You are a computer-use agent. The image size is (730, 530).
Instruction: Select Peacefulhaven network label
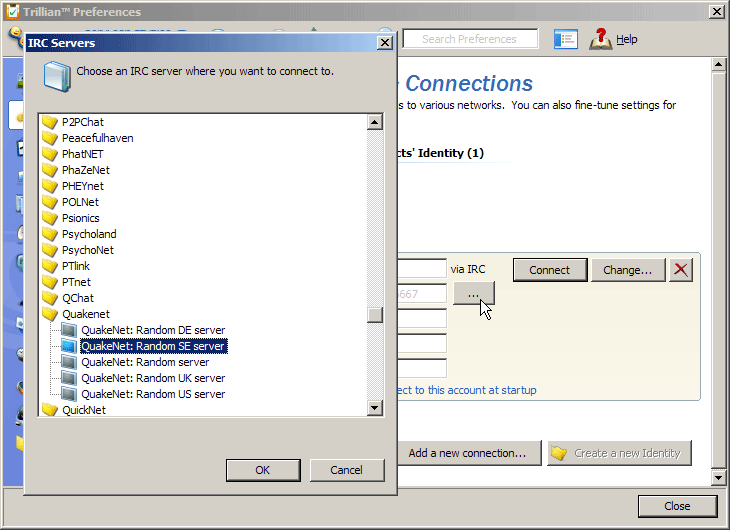point(98,138)
